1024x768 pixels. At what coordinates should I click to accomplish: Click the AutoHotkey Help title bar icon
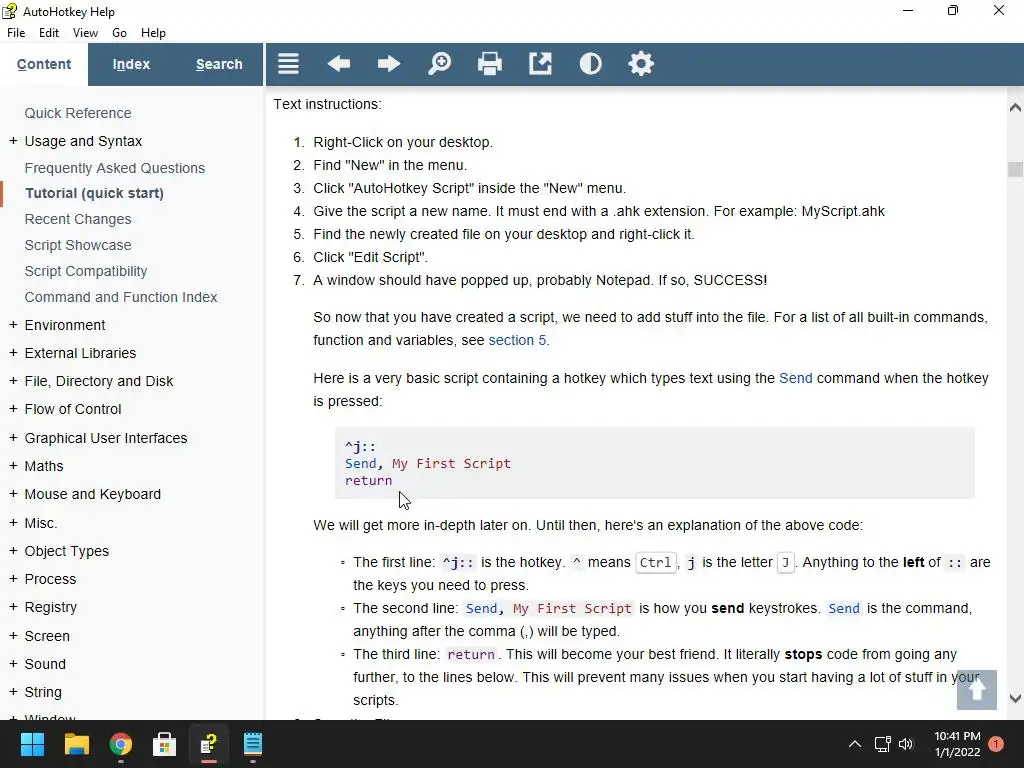[x=10, y=11]
